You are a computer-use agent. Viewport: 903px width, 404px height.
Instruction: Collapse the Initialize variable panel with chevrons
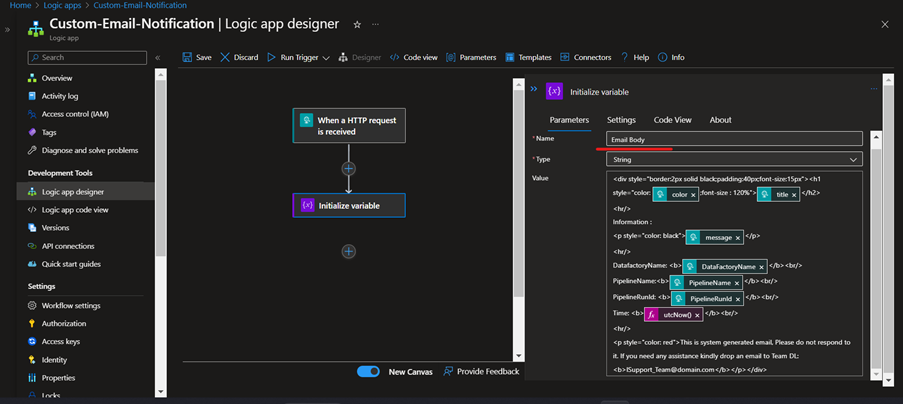tap(534, 90)
